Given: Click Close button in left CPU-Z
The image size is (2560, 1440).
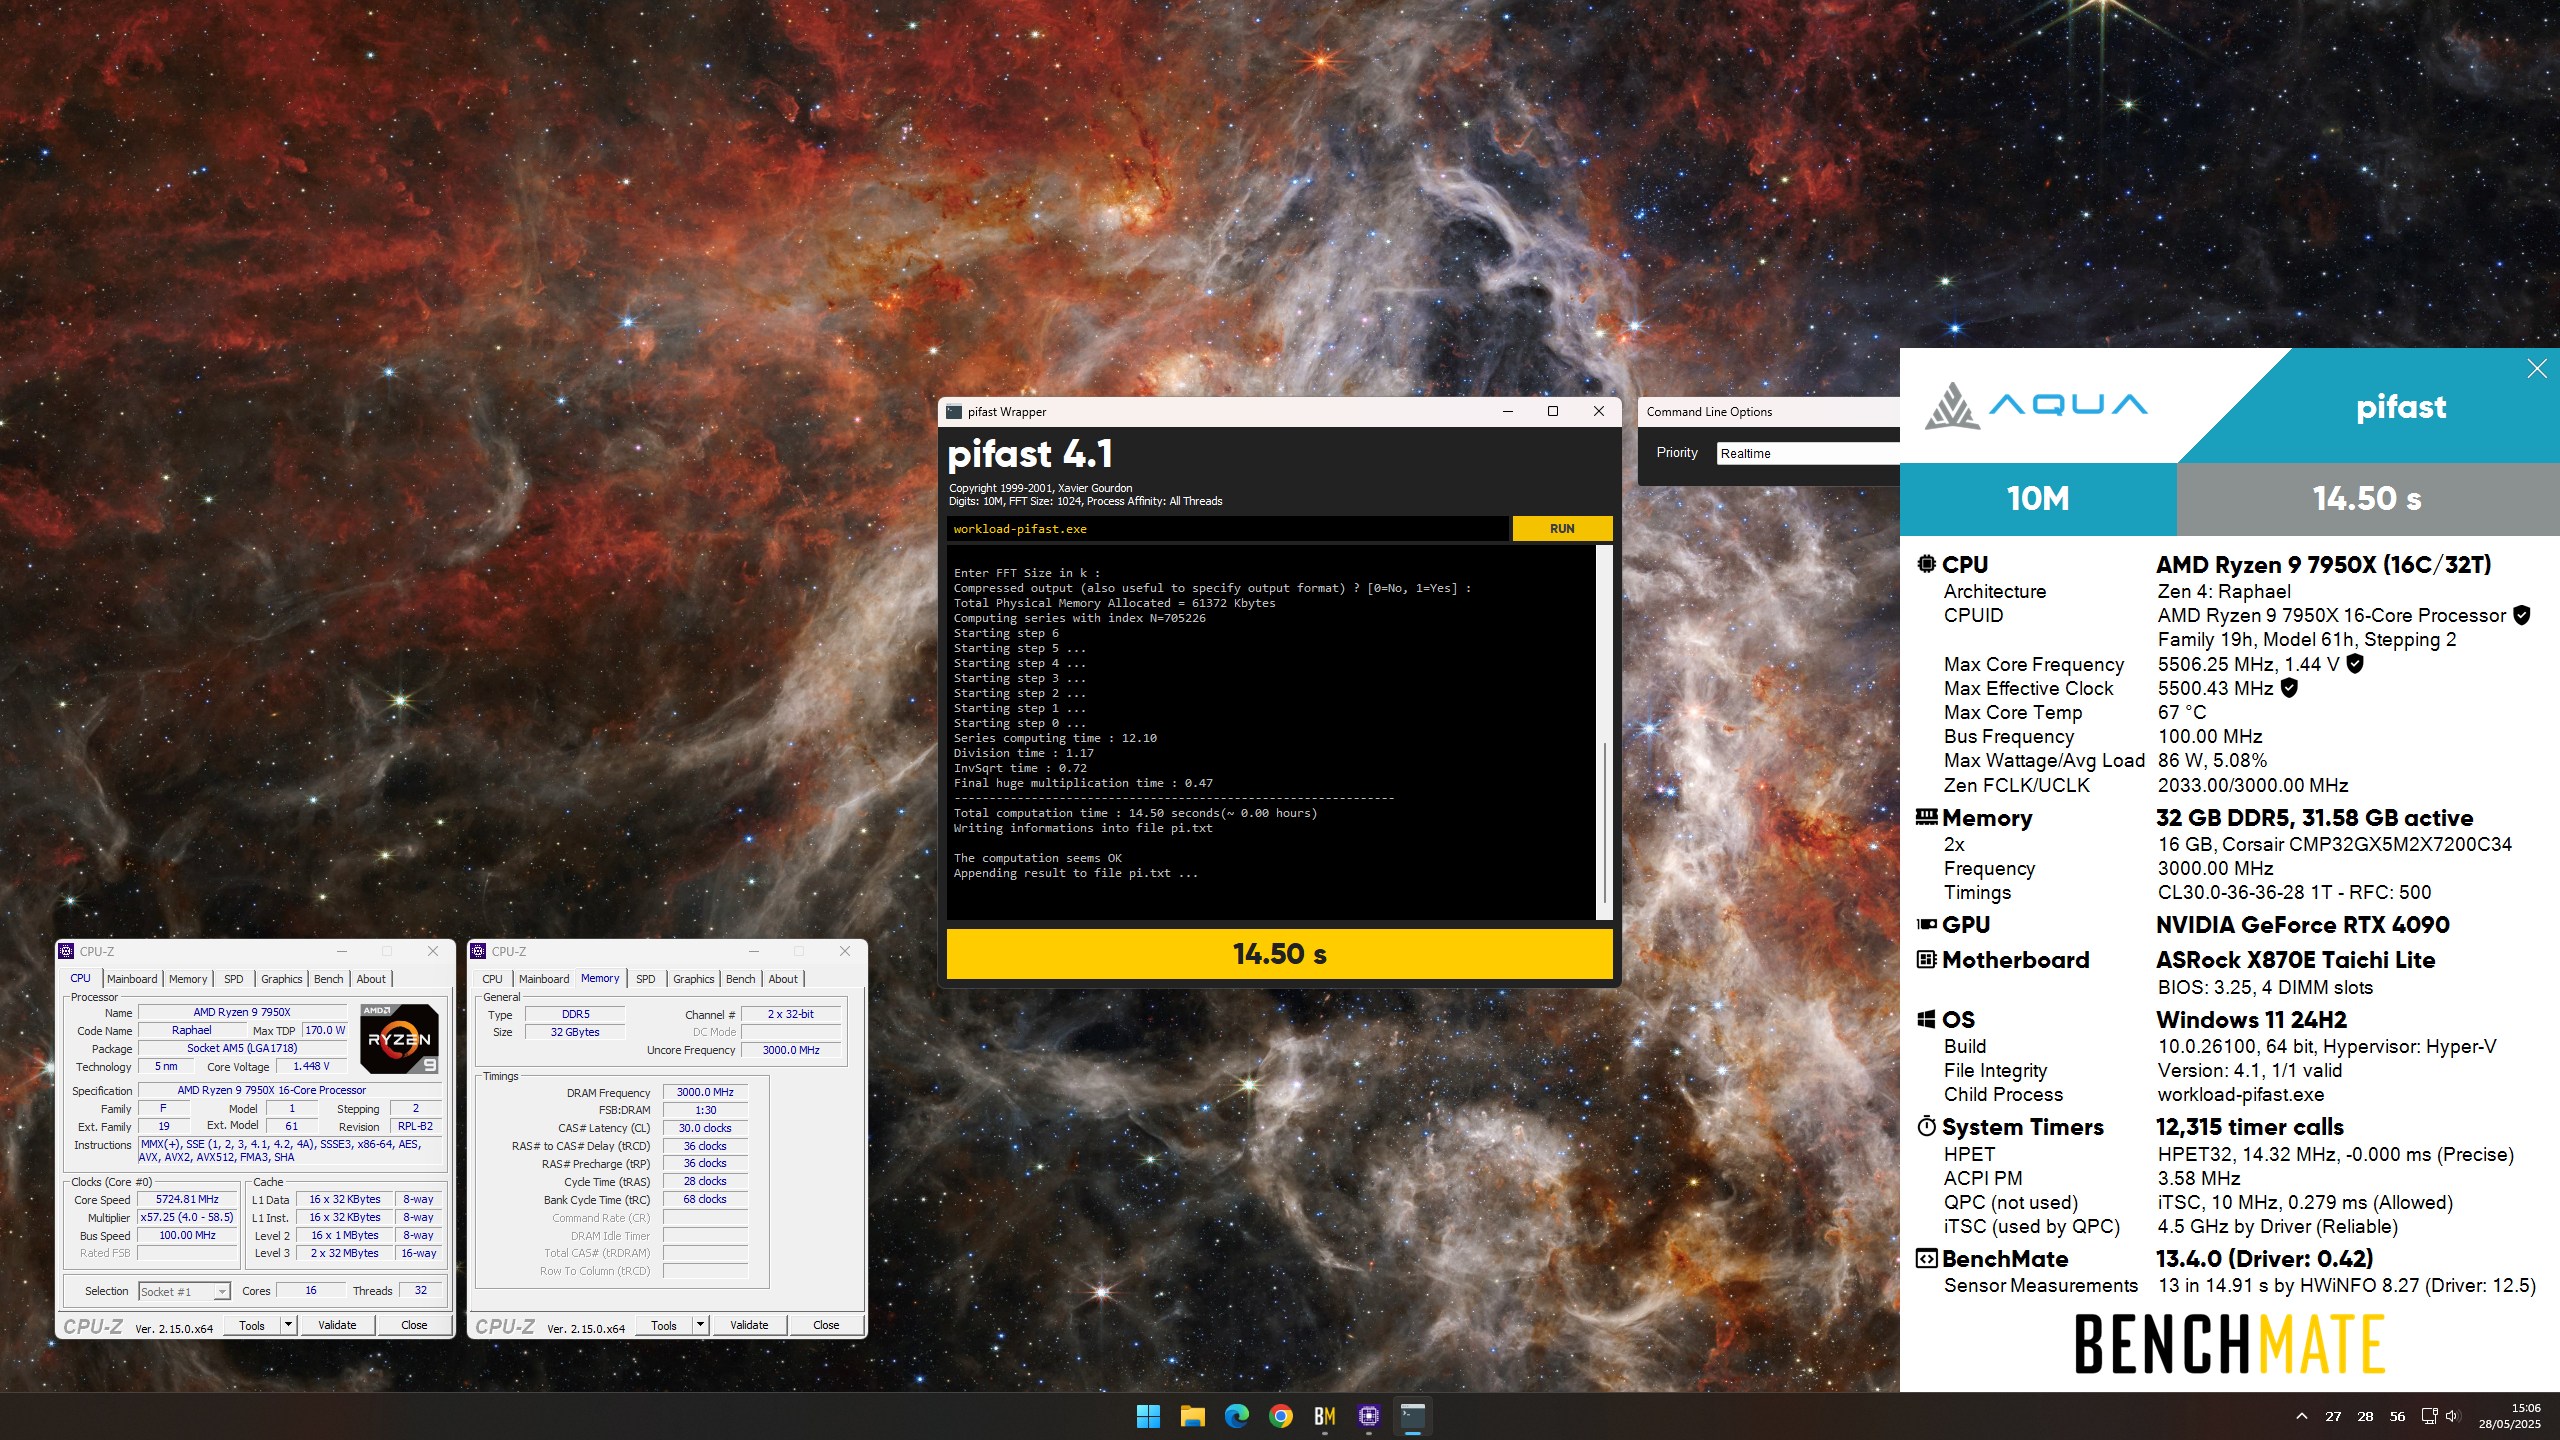Looking at the screenshot, I should (414, 1325).
